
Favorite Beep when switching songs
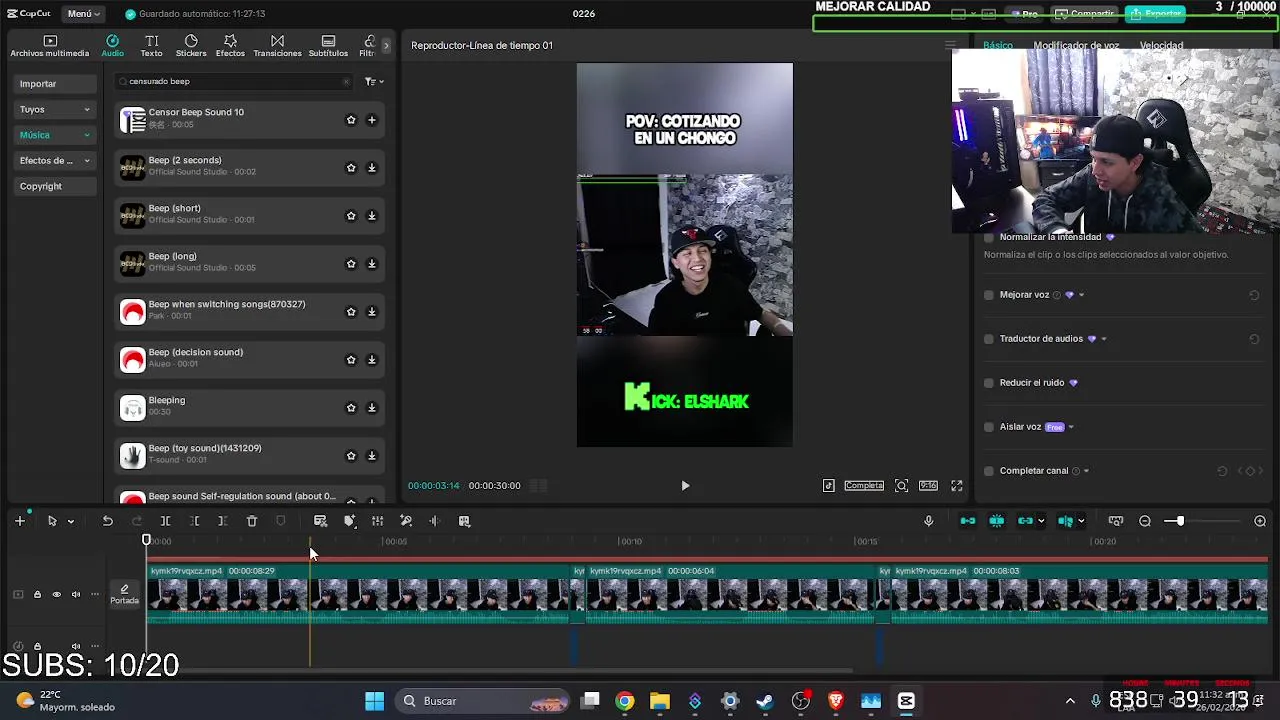coord(351,312)
